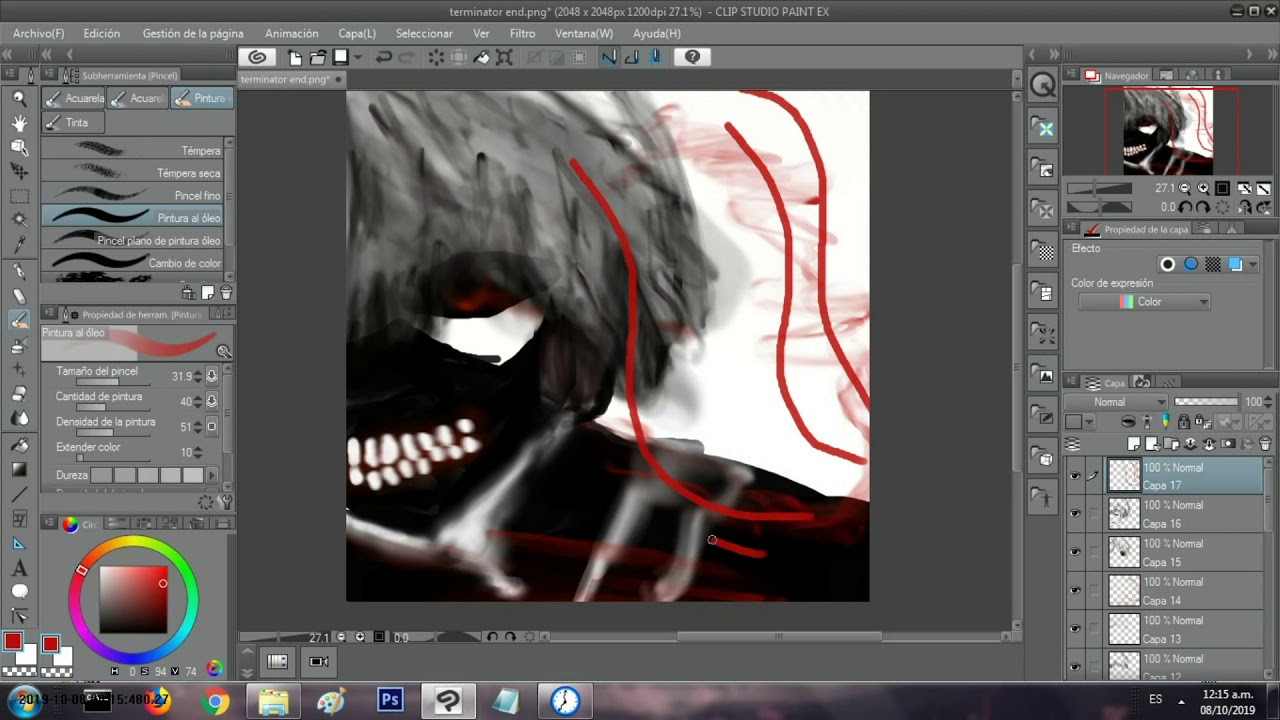
Task: Select the Hand move tool
Action: [x=19, y=123]
